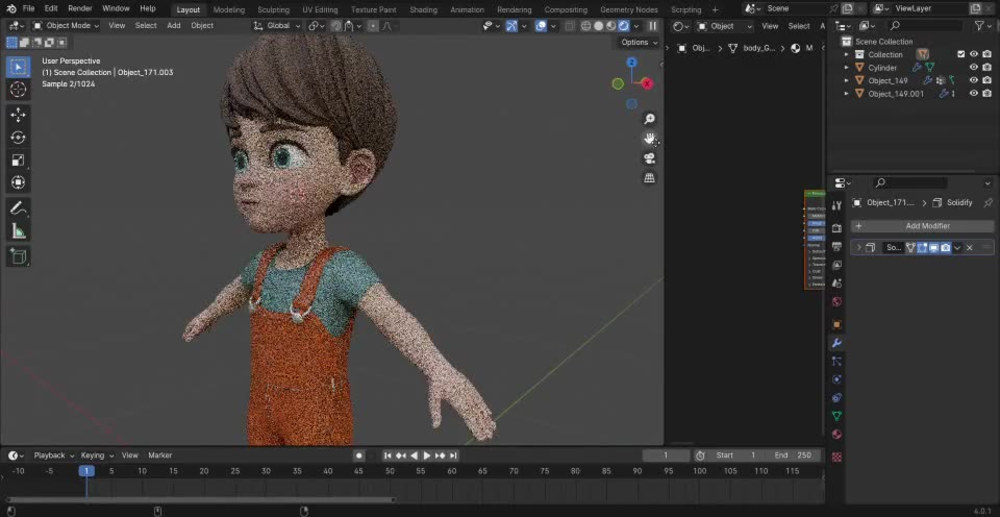Open the Render menu
The width and height of the screenshot is (1000, 517).
point(80,9)
